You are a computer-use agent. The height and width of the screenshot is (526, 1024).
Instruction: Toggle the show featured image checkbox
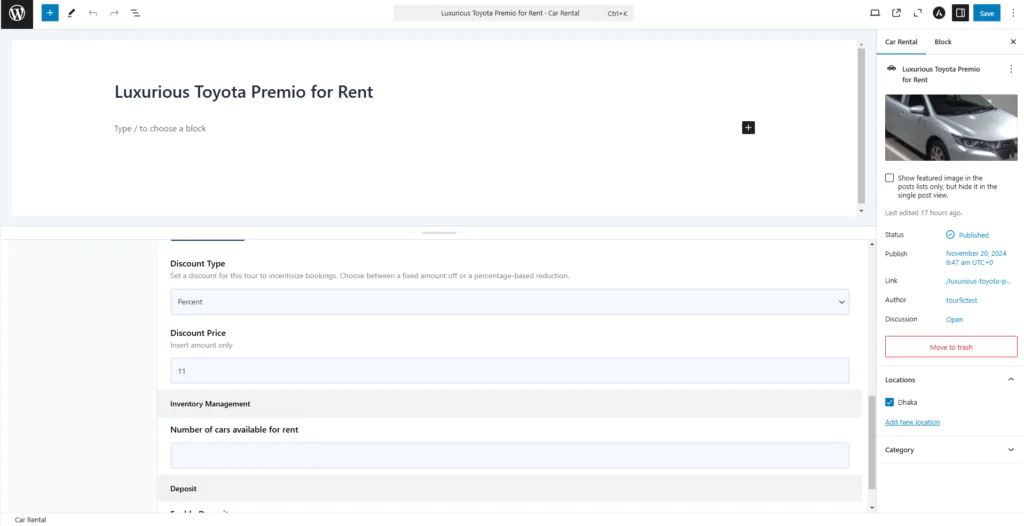pos(889,178)
